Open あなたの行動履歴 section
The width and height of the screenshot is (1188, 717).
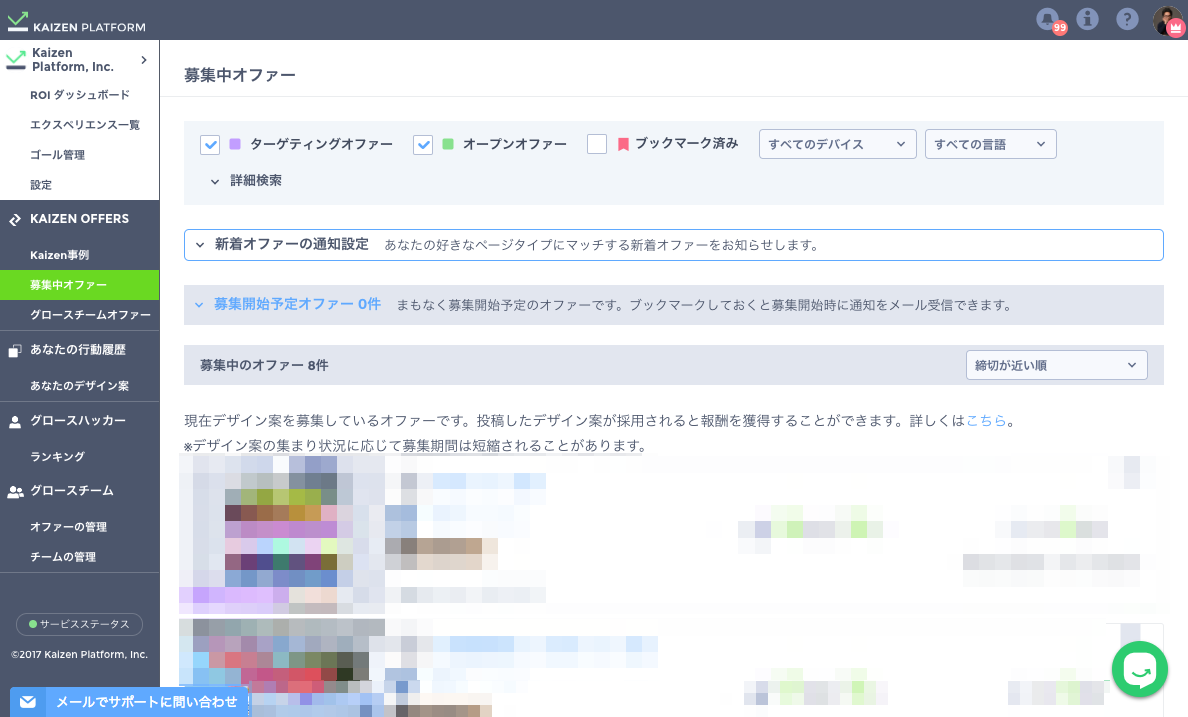(x=78, y=349)
